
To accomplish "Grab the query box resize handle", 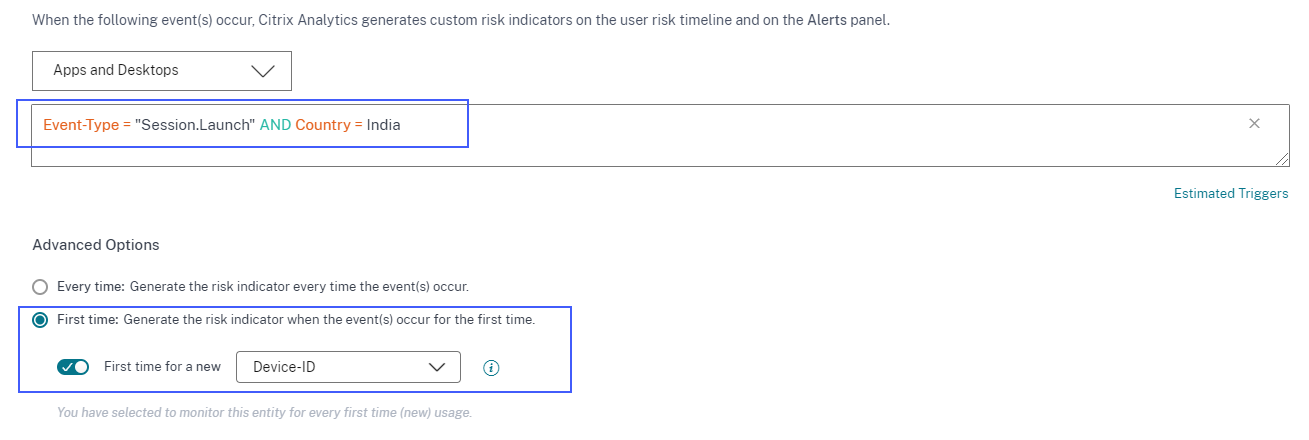I will pos(1282,159).
